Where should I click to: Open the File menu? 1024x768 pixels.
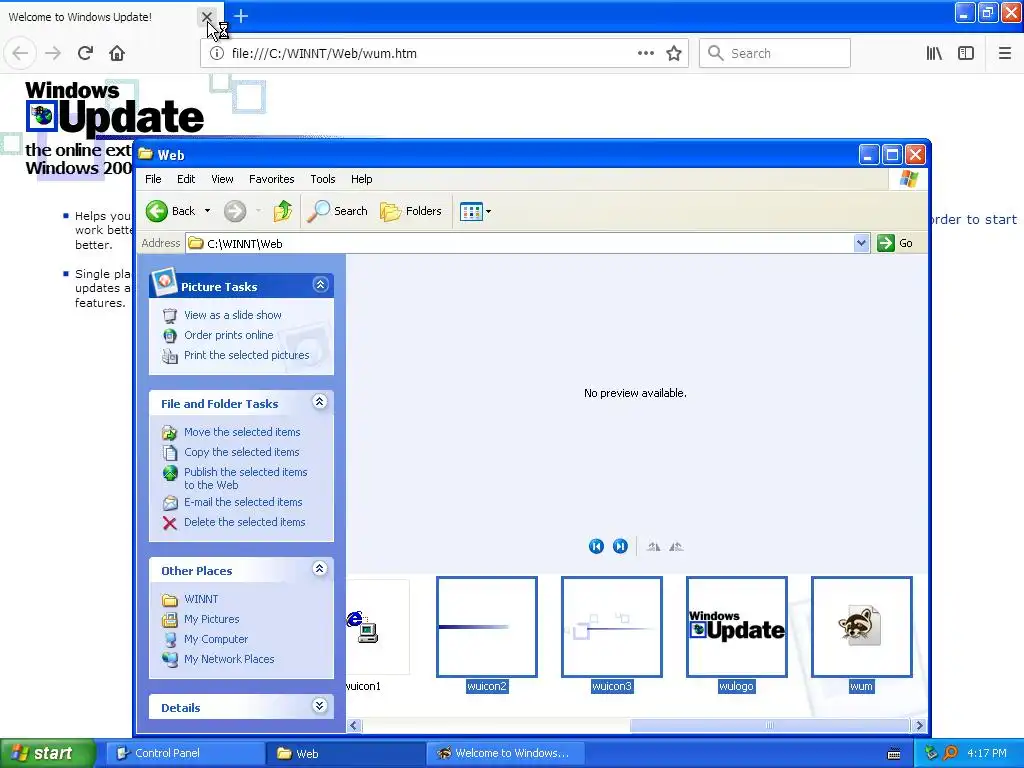coord(153,179)
